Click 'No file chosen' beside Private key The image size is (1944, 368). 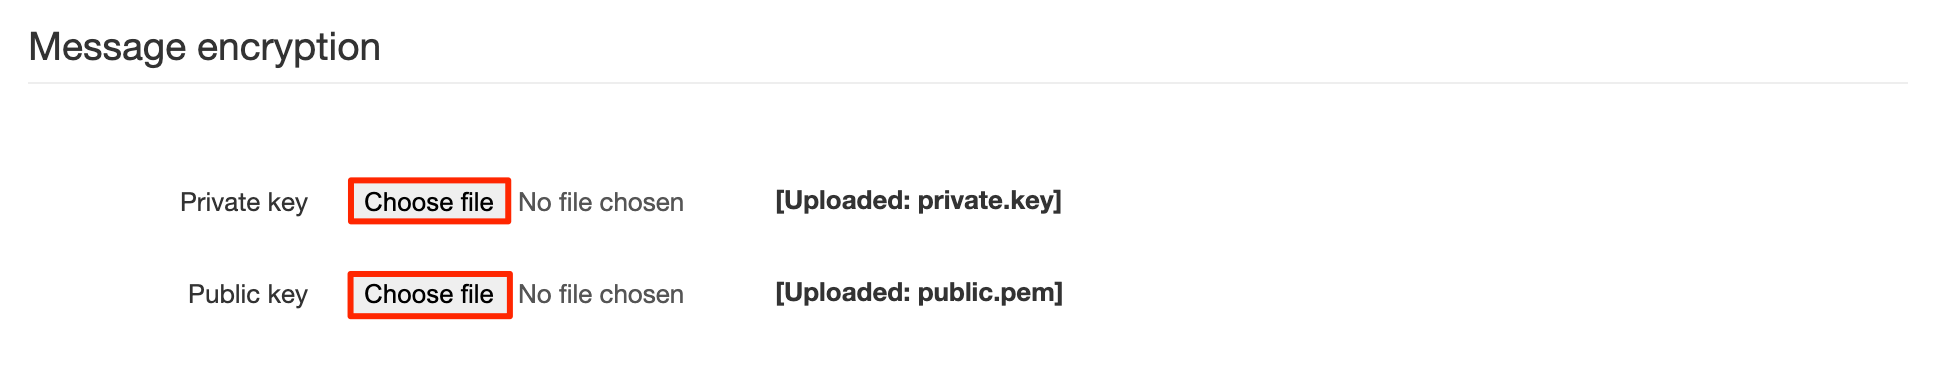point(601,203)
